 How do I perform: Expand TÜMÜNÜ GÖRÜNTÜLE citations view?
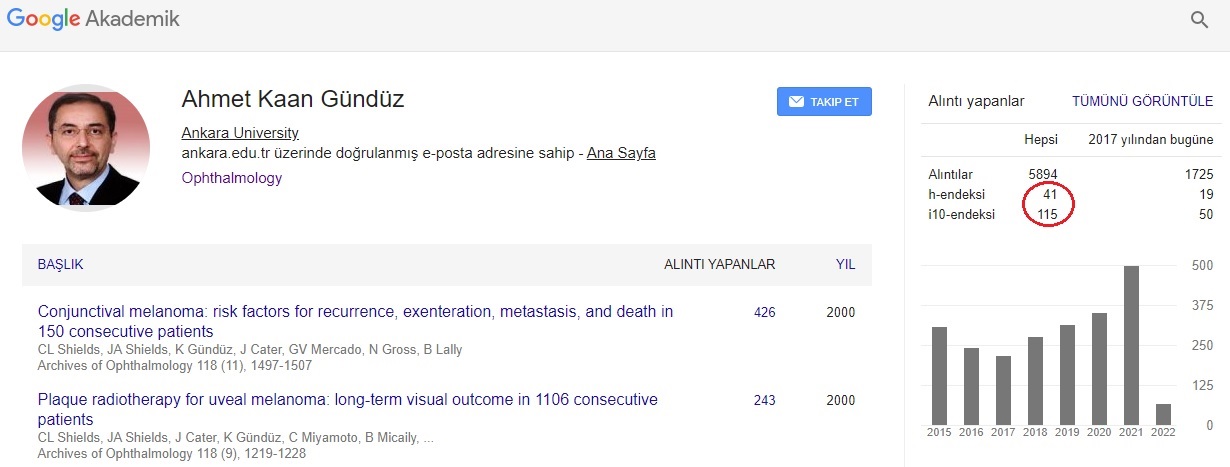(x=1143, y=102)
